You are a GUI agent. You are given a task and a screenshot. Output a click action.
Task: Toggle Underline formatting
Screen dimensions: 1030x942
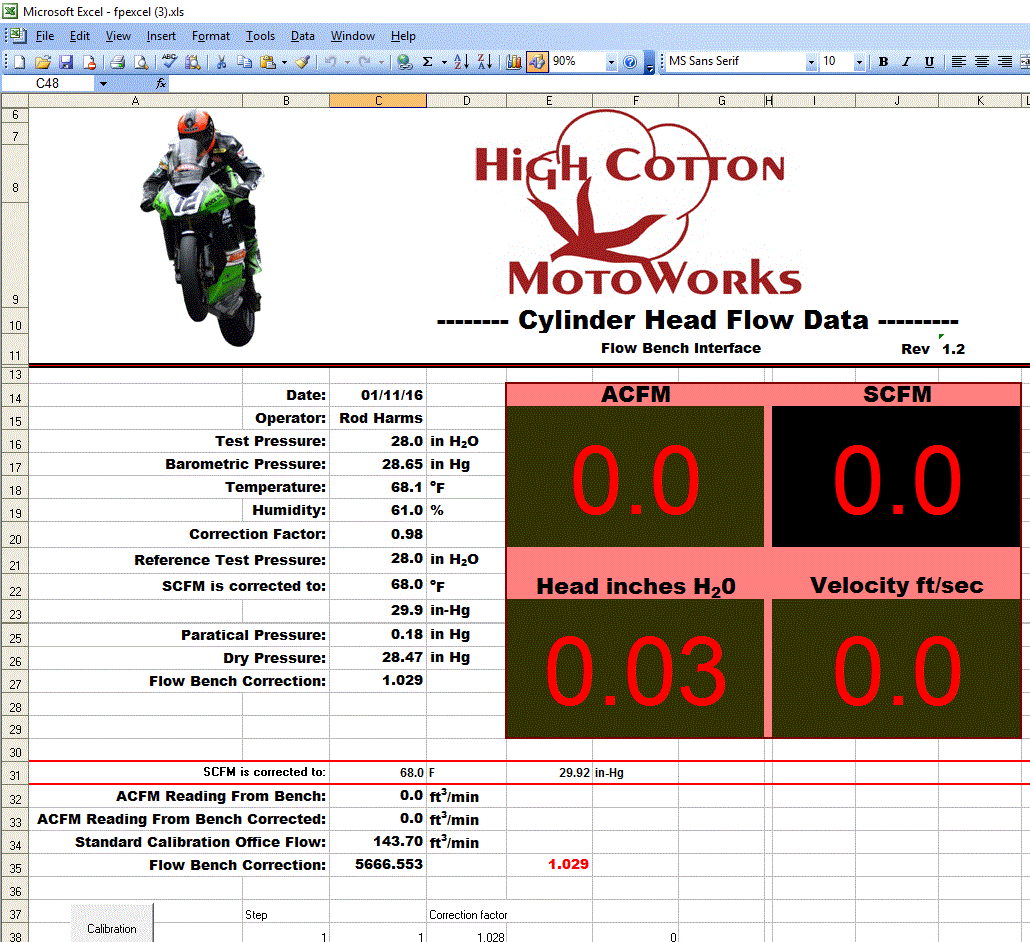click(929, 62)
